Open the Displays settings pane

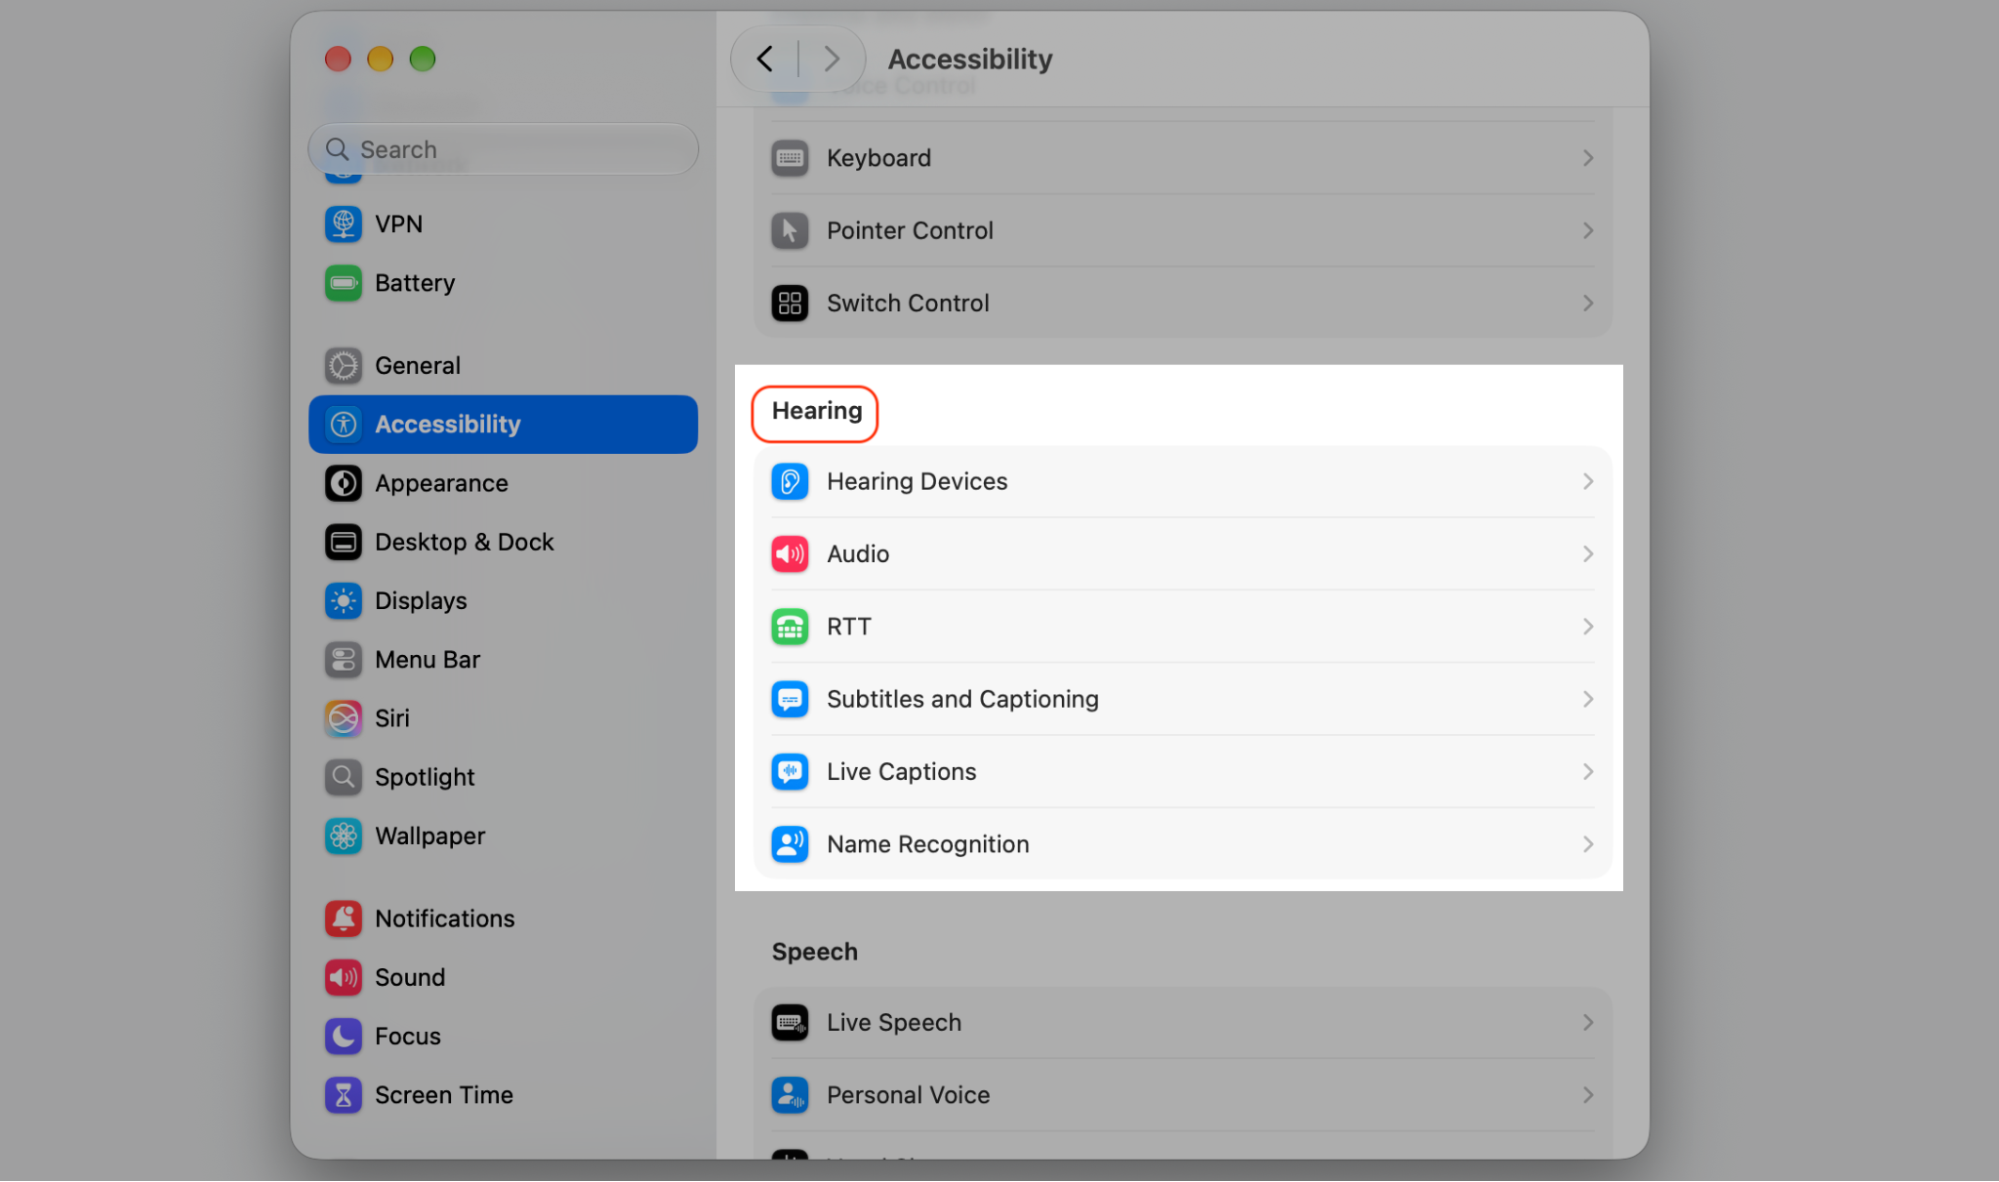503,601
